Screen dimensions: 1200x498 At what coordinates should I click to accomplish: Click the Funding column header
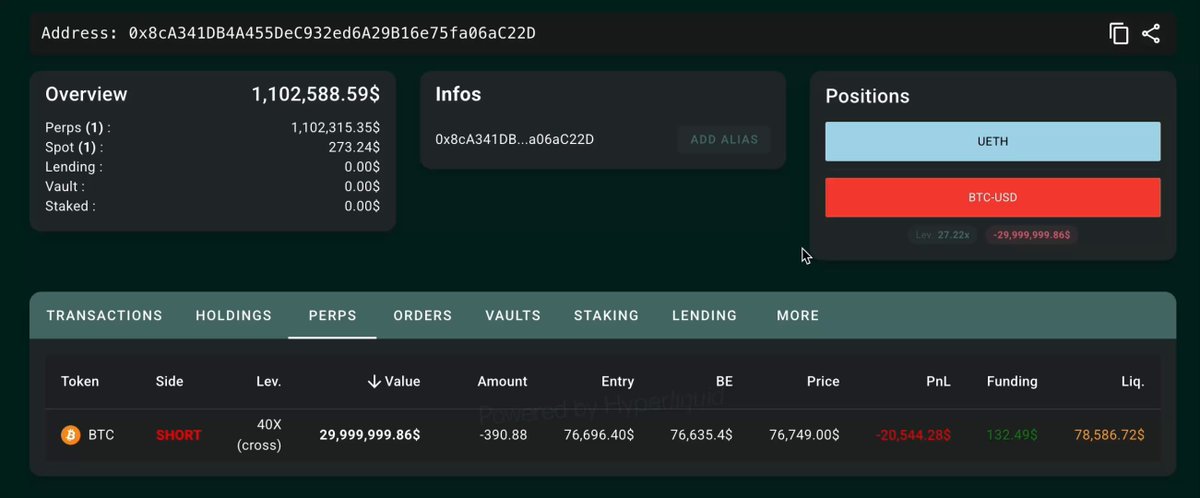pyautogui.click(x=1011, y=381)
